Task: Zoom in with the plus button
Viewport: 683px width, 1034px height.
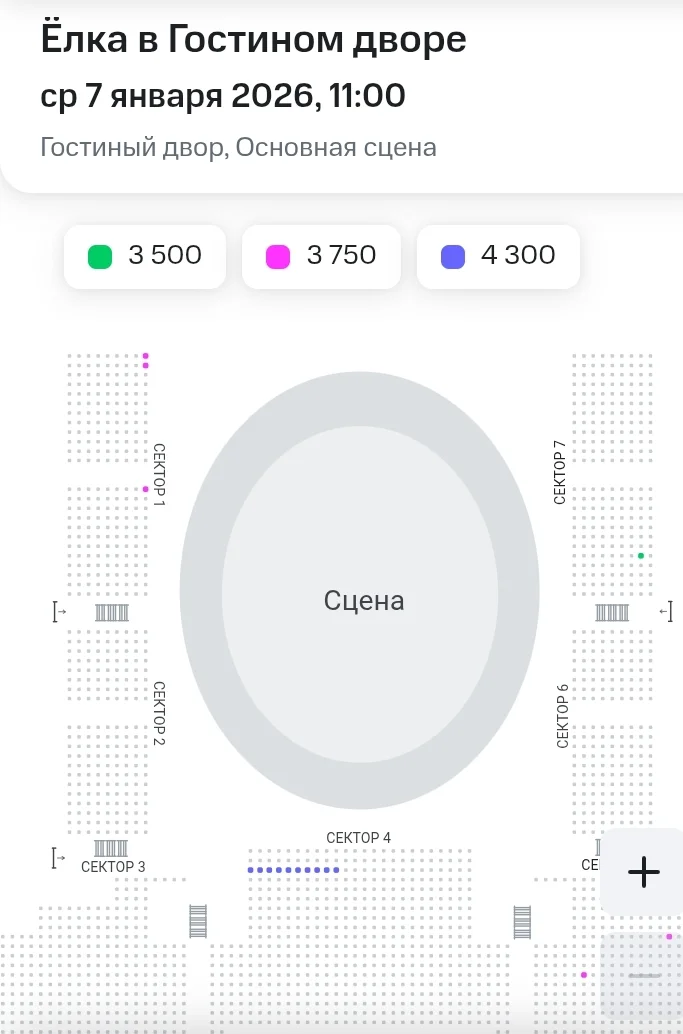Action: (643, 872)
